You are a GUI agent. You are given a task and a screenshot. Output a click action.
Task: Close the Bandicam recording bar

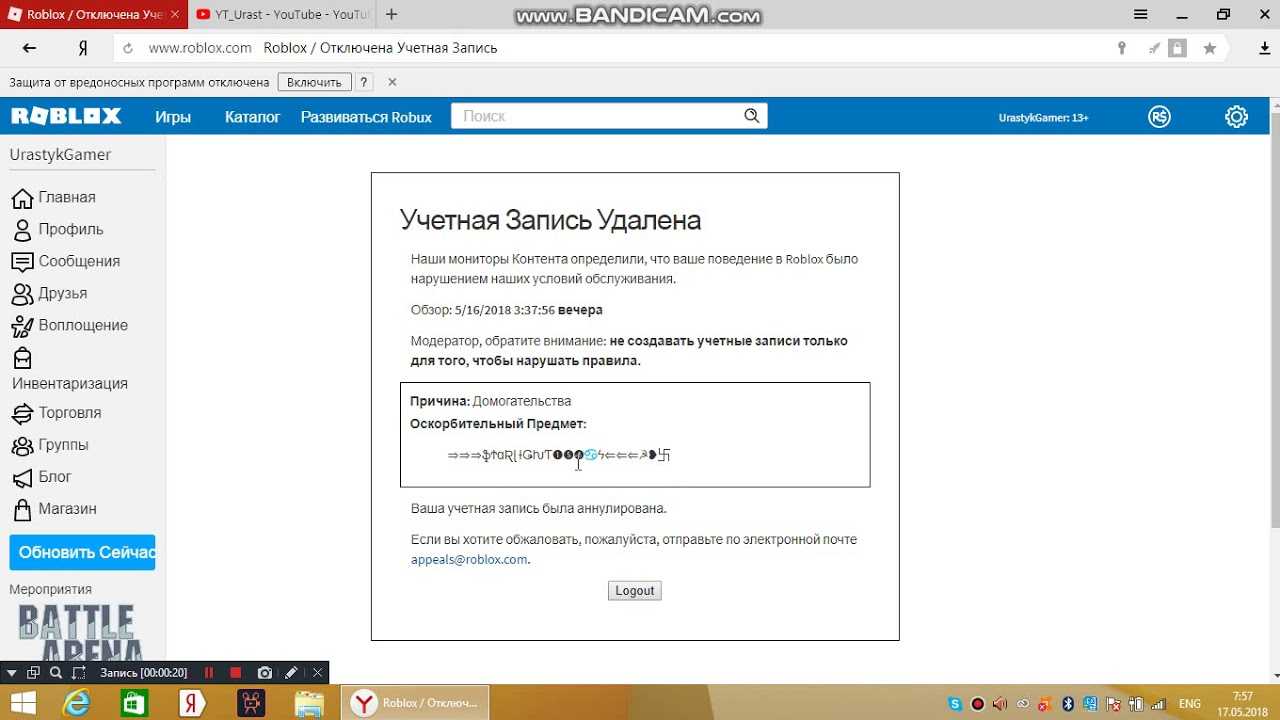point(318,673)
